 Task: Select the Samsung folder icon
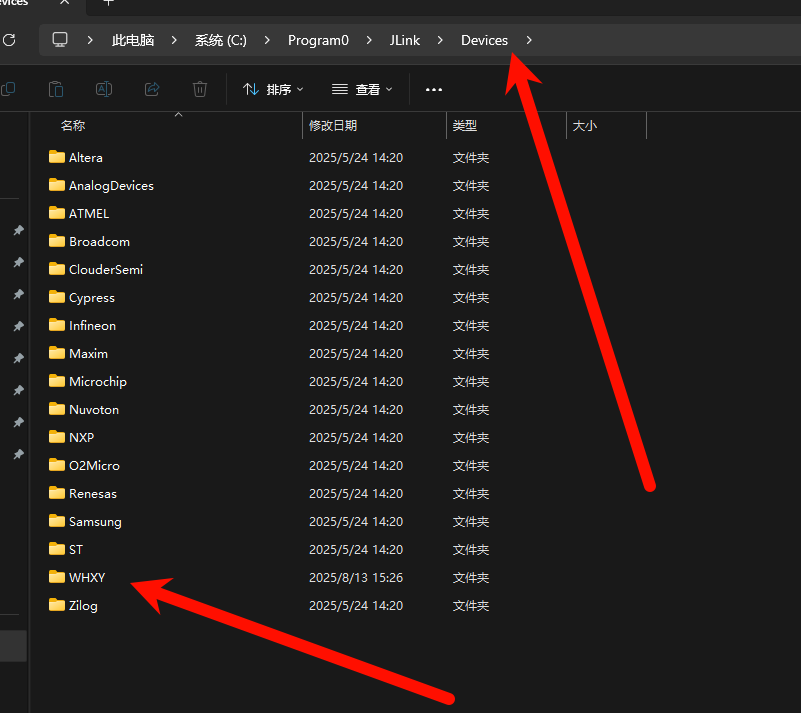pos(57,521)
